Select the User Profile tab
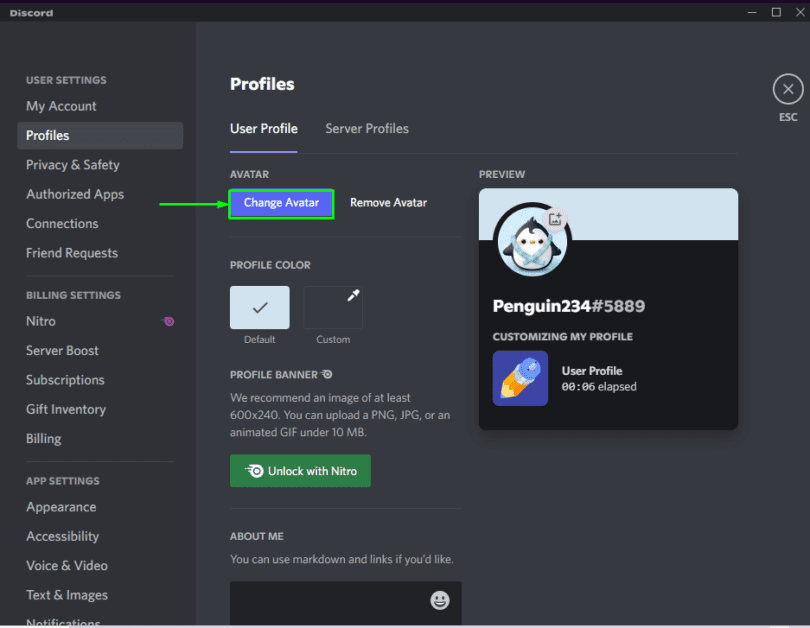Image resolution: width=810 pixels, height=628 pixels. pyautogui.click(x=264, y=129)
